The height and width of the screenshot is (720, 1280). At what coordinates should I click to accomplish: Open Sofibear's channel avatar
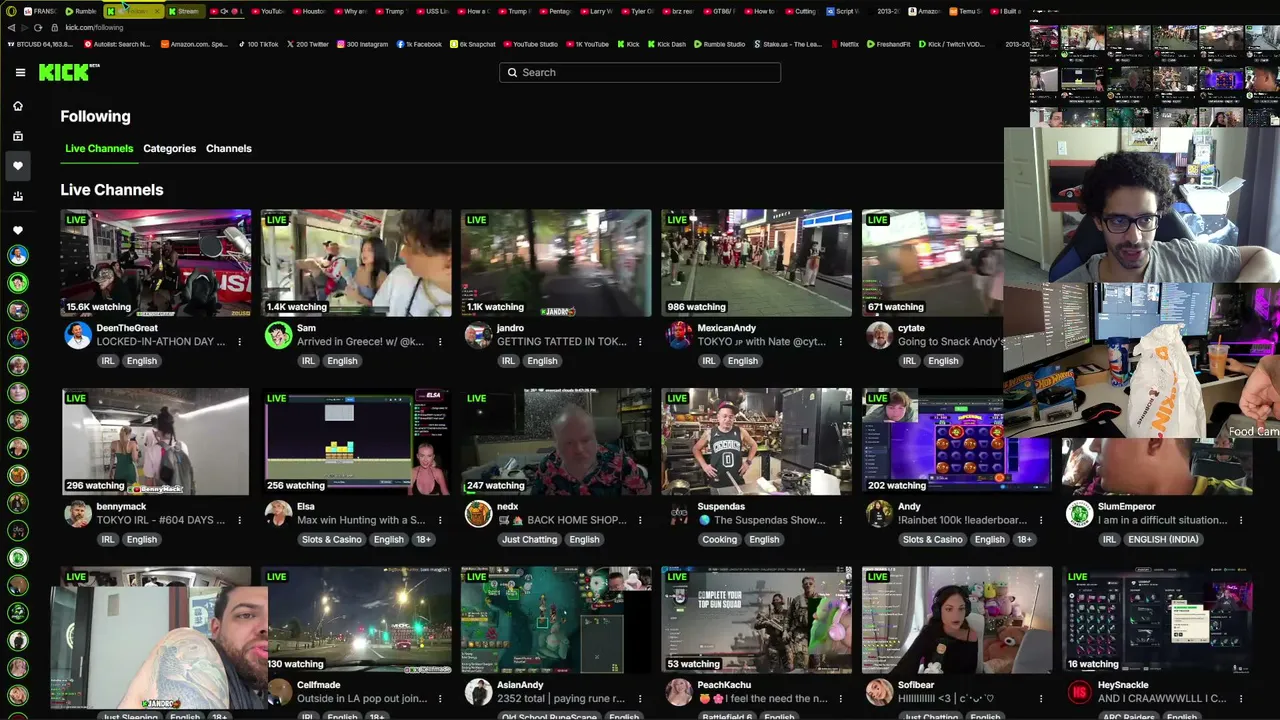coord(879,692)
